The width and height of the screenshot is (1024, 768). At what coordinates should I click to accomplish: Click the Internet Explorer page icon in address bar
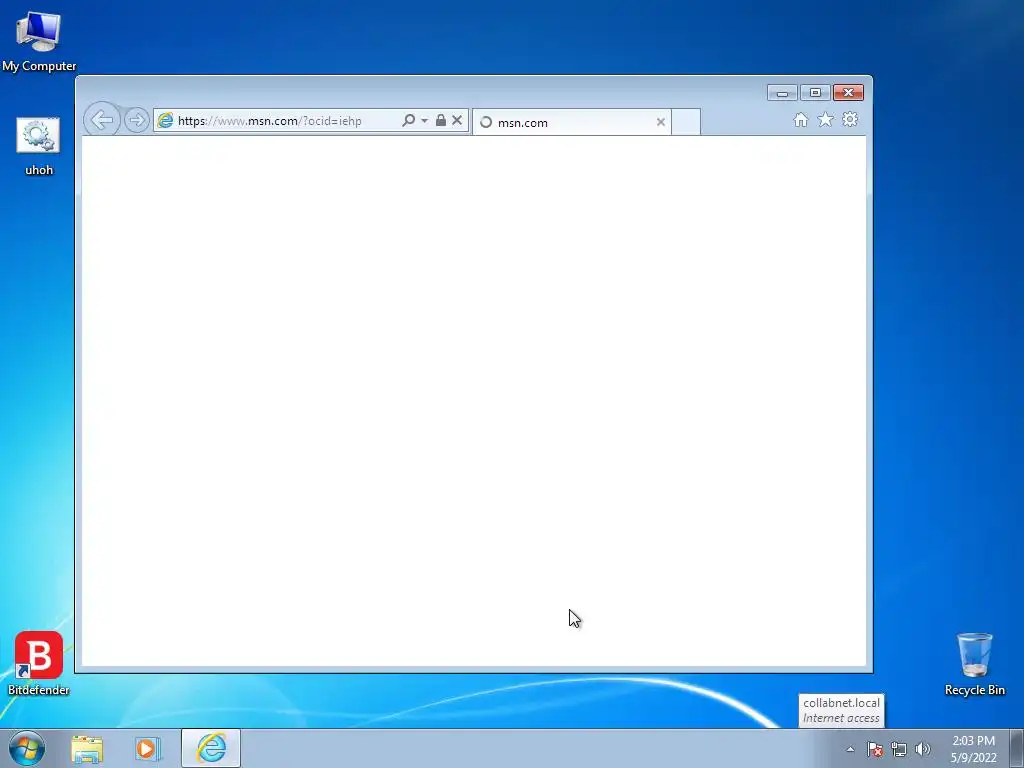tap(165, 120)
